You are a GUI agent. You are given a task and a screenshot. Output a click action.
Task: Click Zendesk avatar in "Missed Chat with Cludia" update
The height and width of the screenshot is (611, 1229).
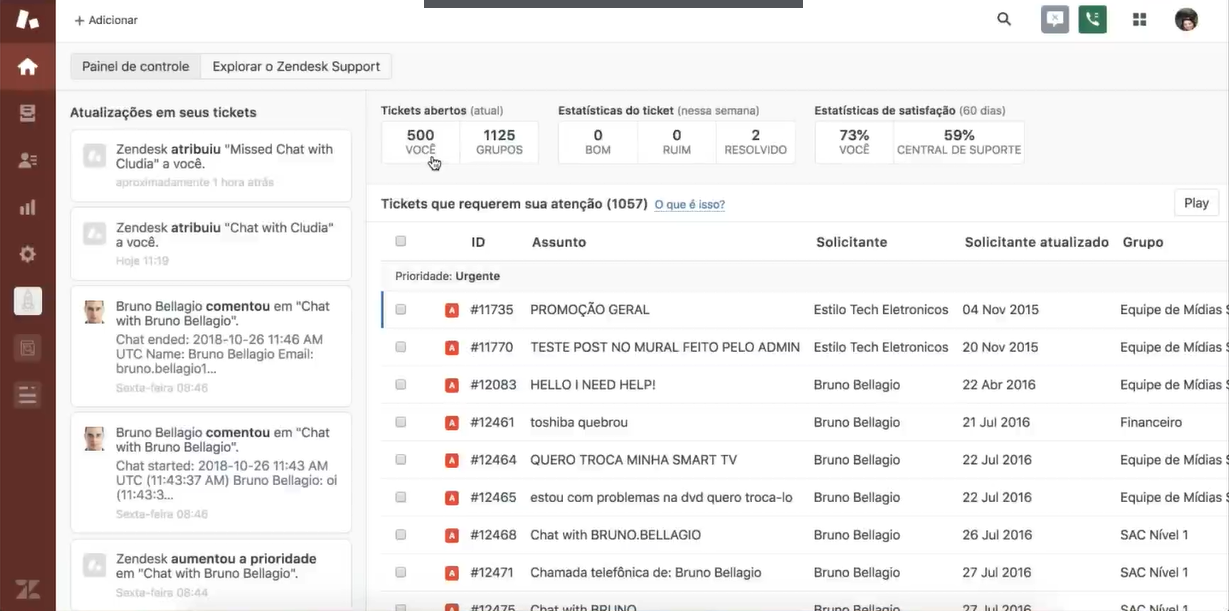point(95,155)
